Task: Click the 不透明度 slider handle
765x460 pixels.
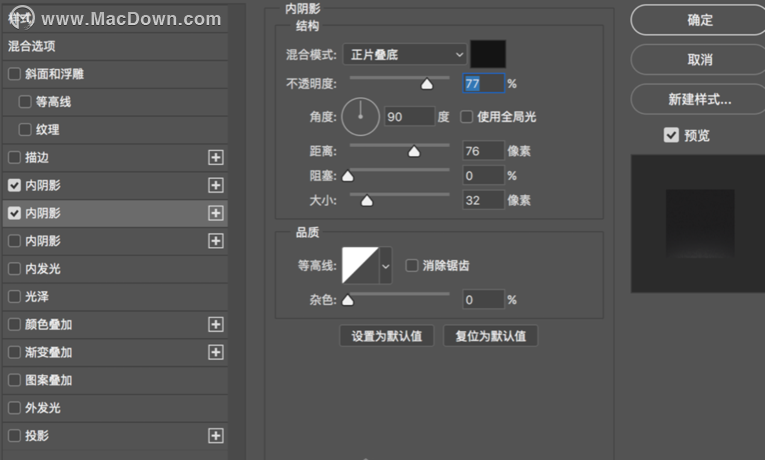Action: 427,84
